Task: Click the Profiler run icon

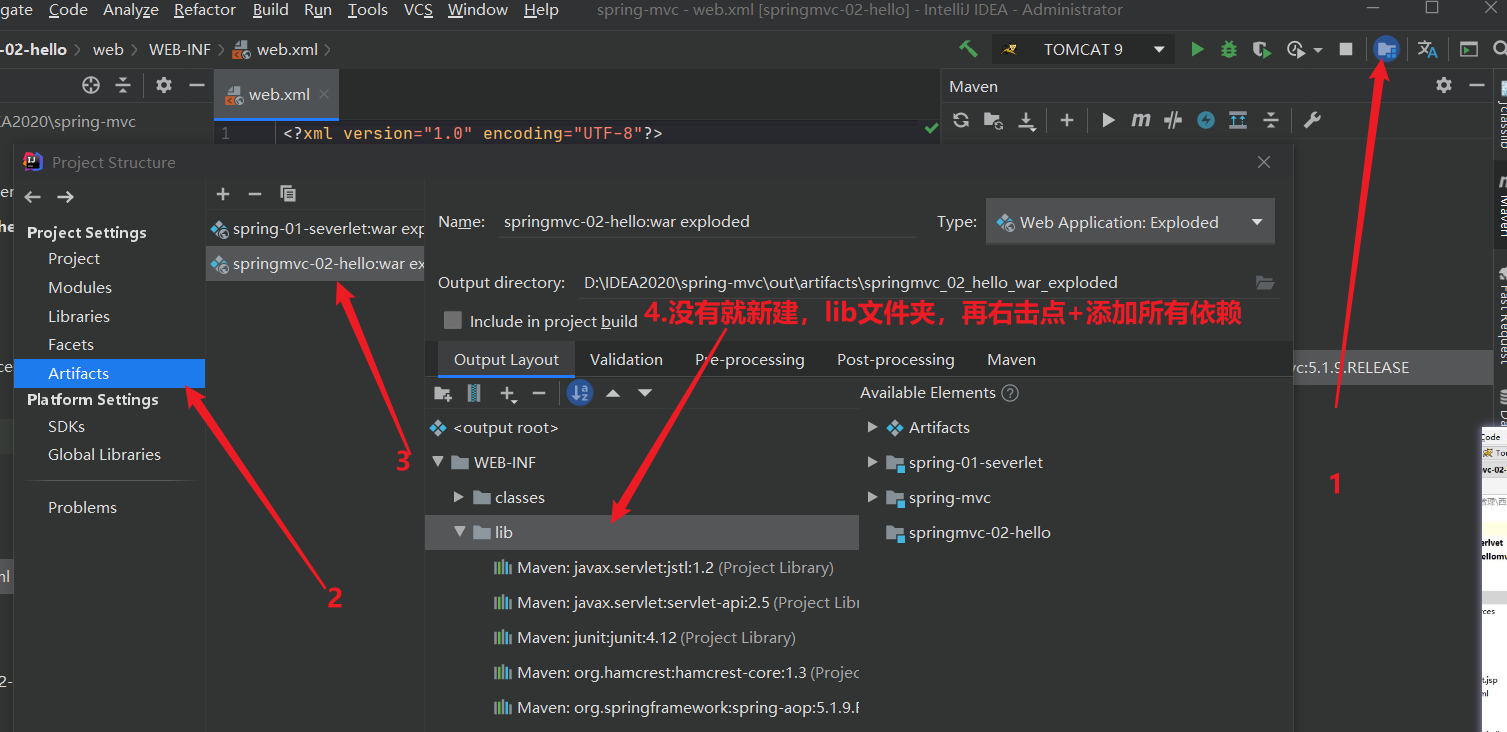Action: pyautogui.click(x=1297, y=49)
